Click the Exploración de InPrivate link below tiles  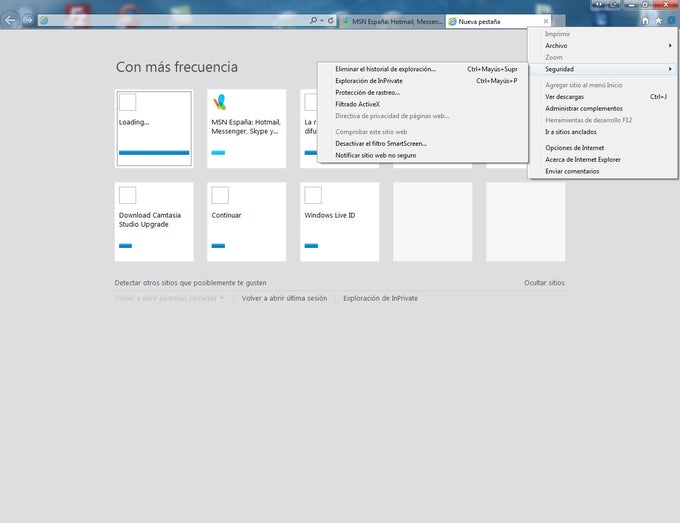[x=381, y=298]
